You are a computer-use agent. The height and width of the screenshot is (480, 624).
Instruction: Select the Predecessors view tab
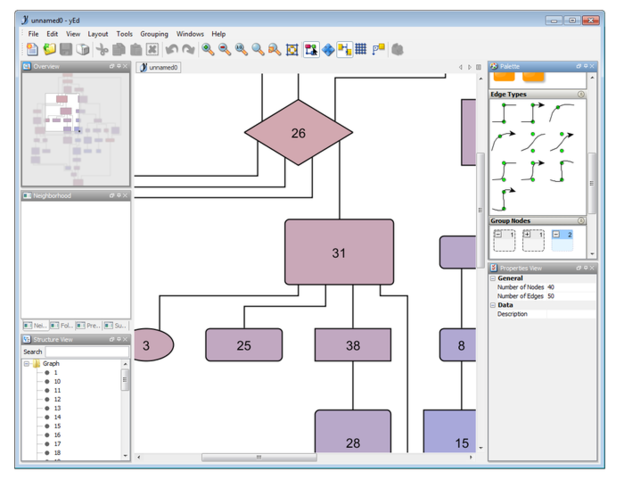point(88,326)
